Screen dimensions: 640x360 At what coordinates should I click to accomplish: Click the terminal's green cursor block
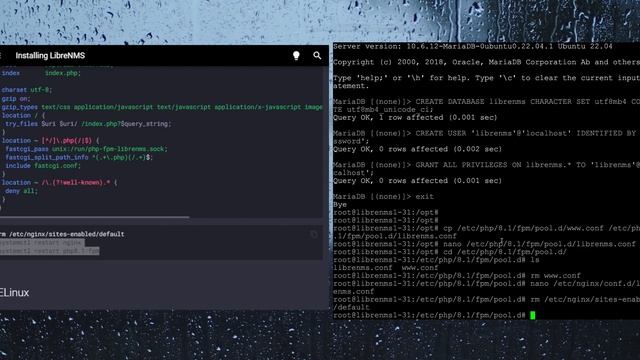[533, 315]
